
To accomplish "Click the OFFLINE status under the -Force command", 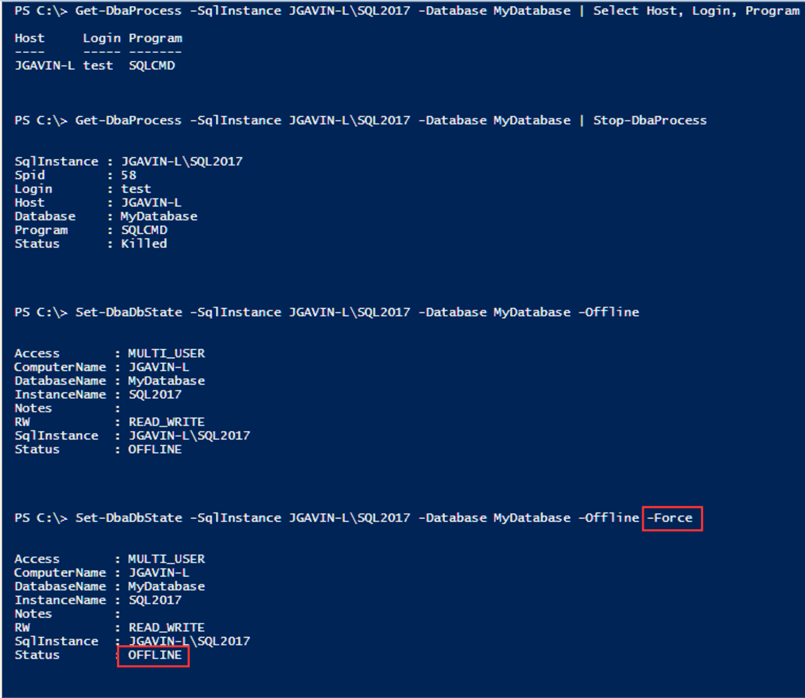I will [x=155, y=655].
